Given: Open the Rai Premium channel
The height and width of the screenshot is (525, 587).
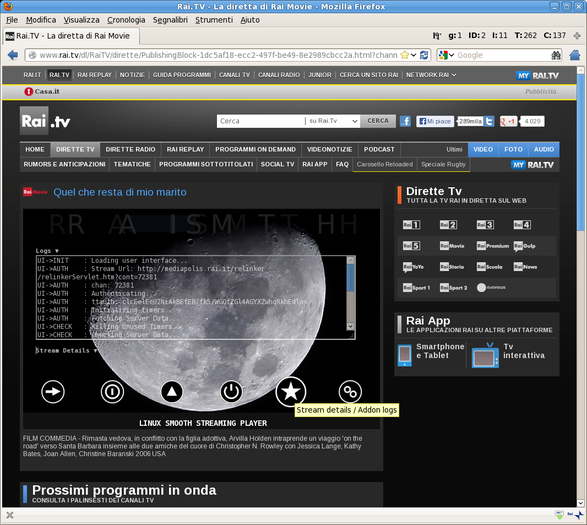Looking at the screenshot, I should tap(493, 246).
